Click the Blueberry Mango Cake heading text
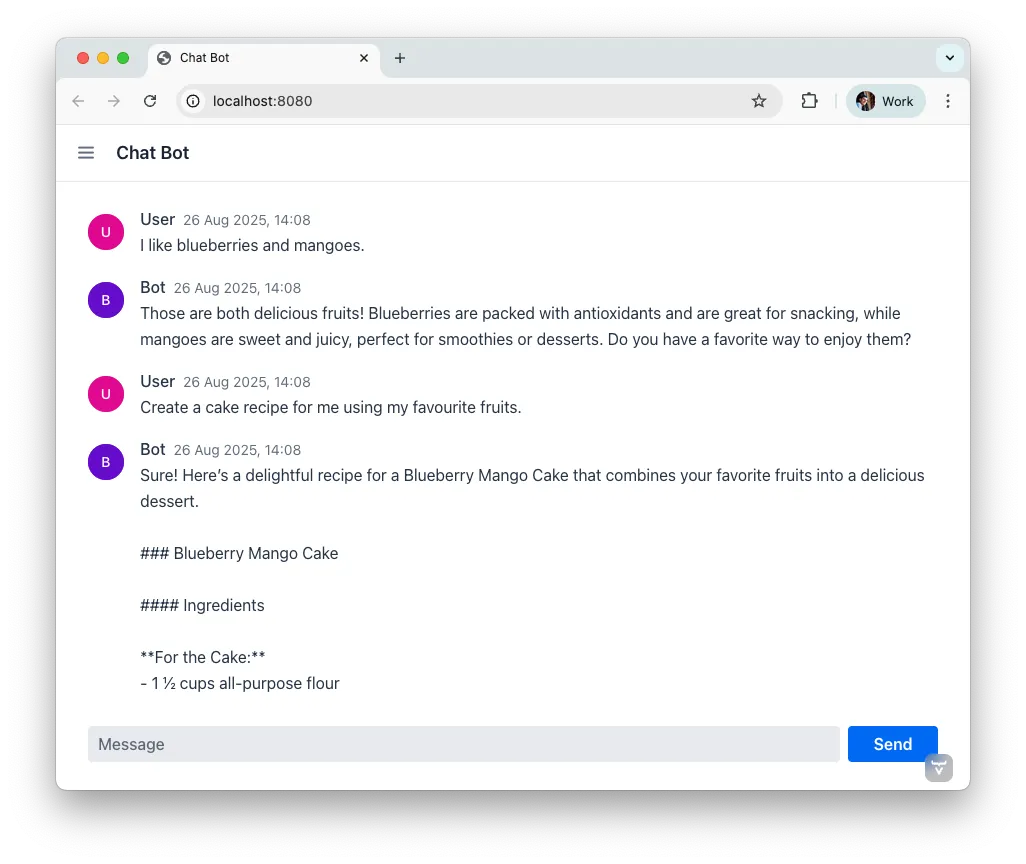 pos(240,553)
